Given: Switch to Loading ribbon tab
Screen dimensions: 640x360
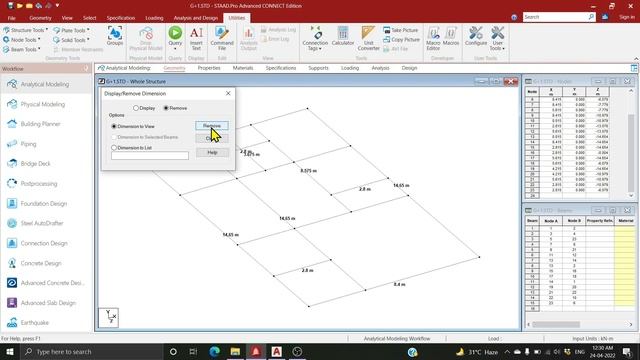Looking at the screenshot, I should coord(154,18).
